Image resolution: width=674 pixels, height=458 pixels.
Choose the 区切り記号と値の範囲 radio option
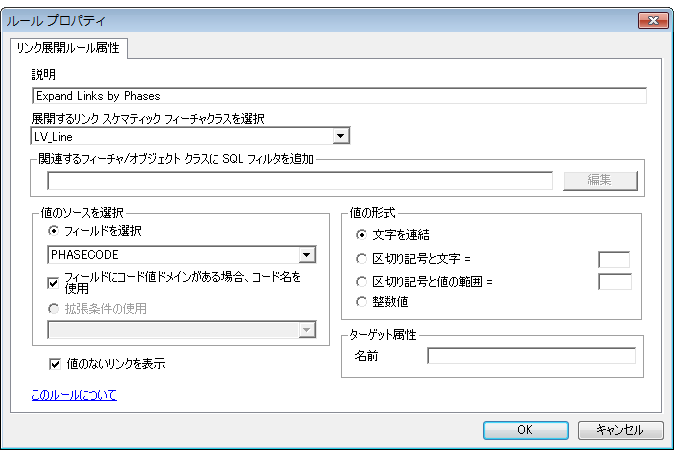(361, 281)
